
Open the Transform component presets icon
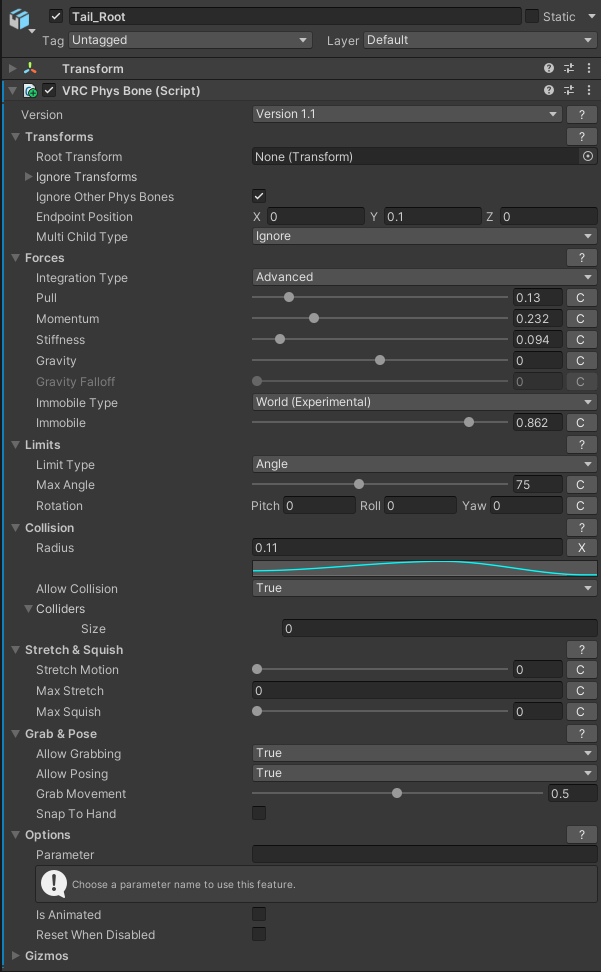tap(569, 69)
